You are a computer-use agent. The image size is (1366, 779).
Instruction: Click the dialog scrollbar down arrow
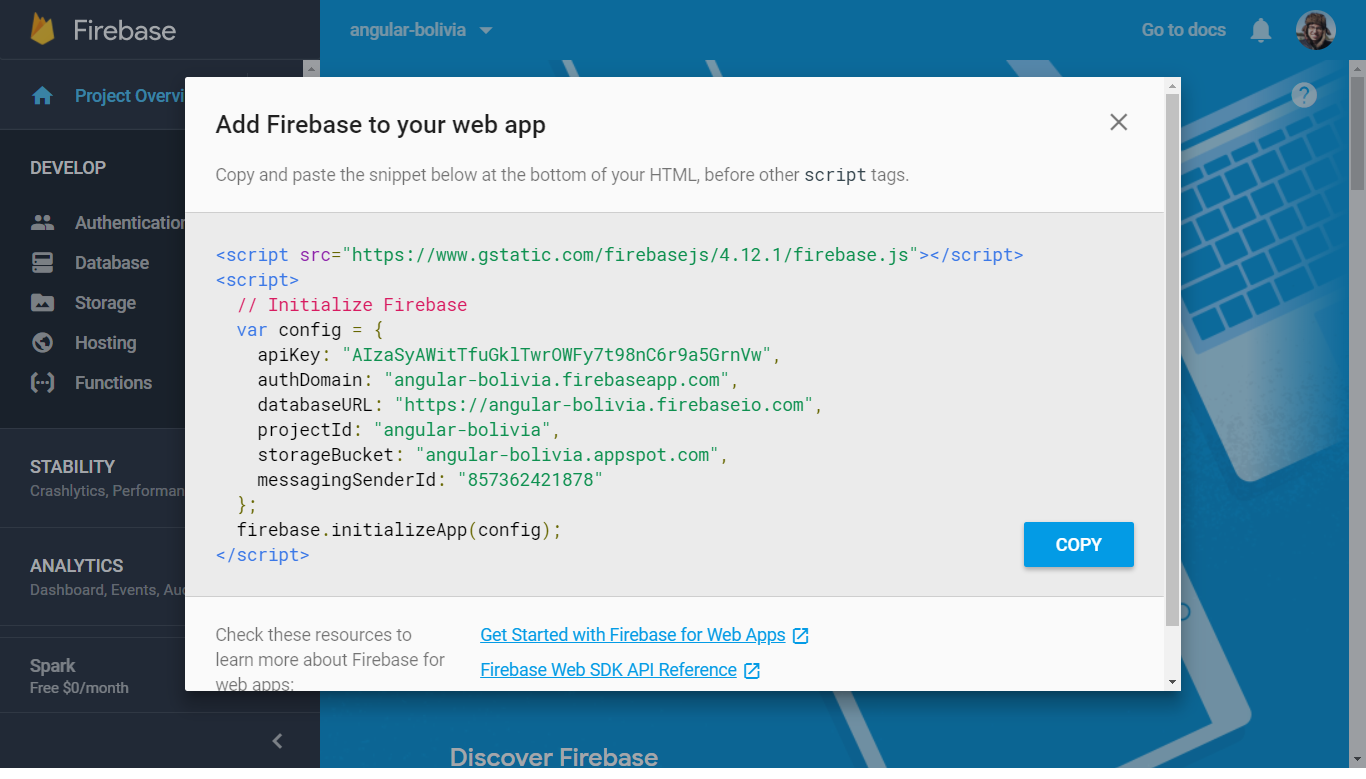tap(1172, 682)
